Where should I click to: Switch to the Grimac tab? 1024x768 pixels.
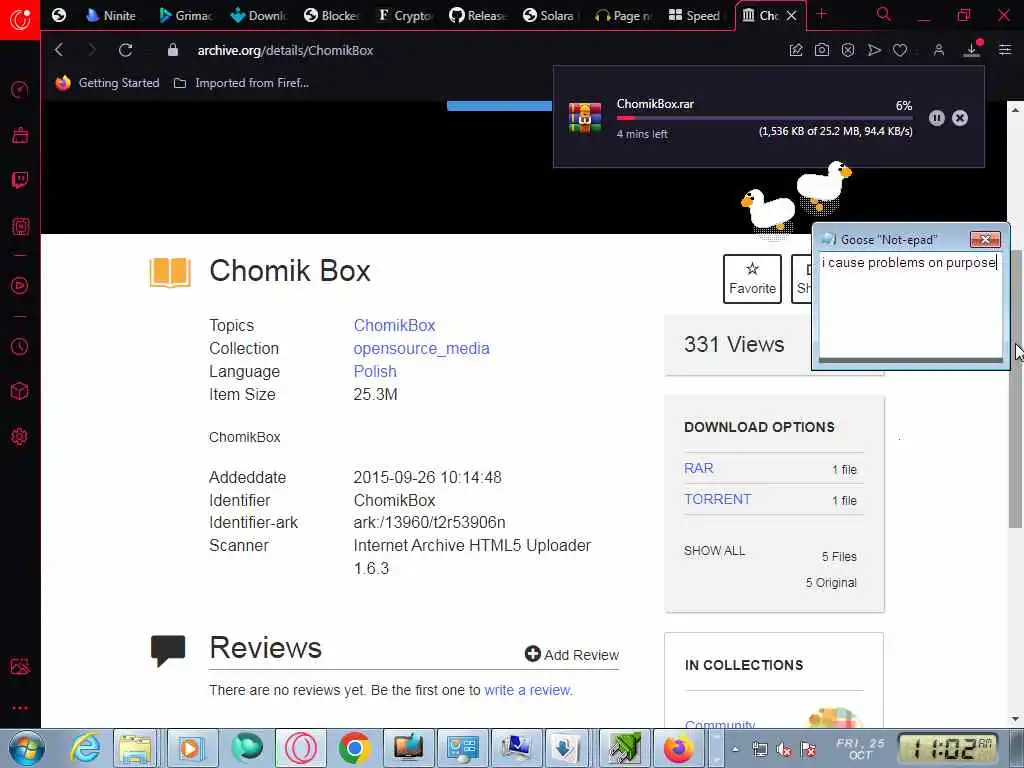click(x=186, y=15)
